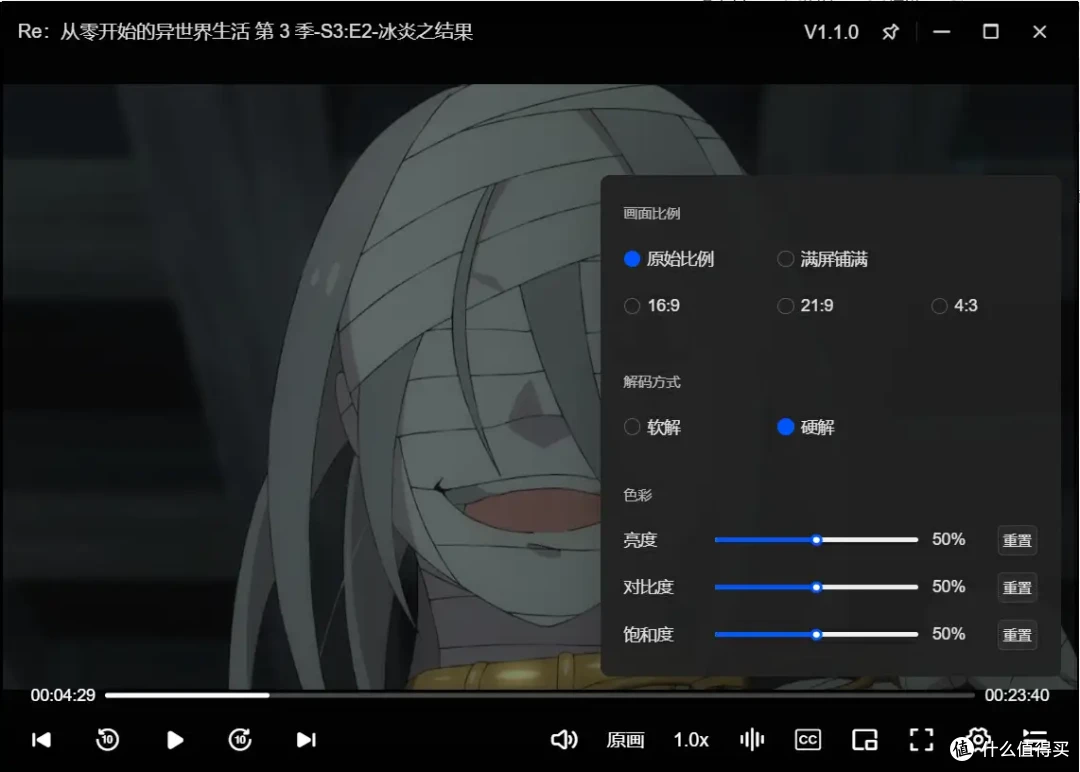This screenshot has width=1080, height=772.
Task: Choose the 21:9 aspect ratio
Action: click(x=805, y=306)
